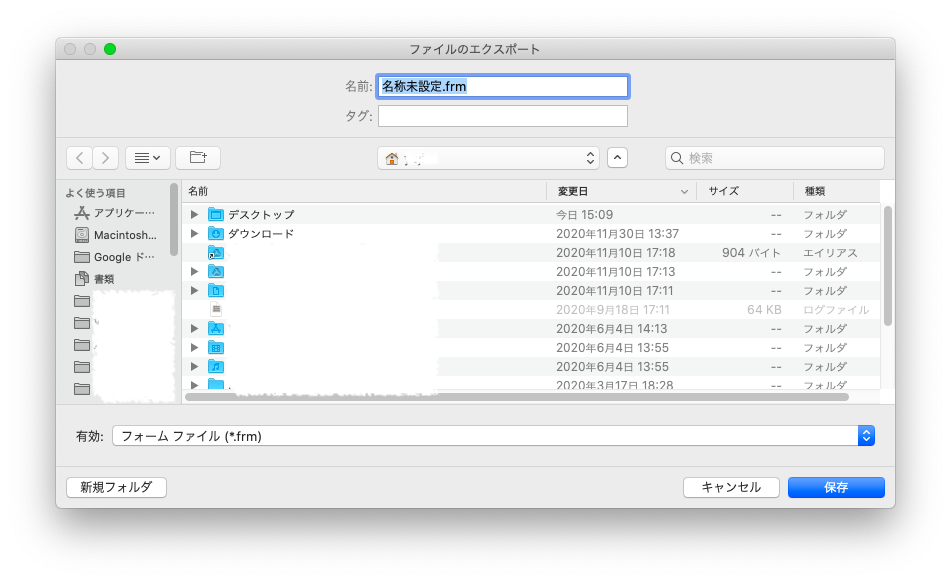Click the forward navigation arrow button
This screenshot has height=582, width=951.
tap(106, 158)
